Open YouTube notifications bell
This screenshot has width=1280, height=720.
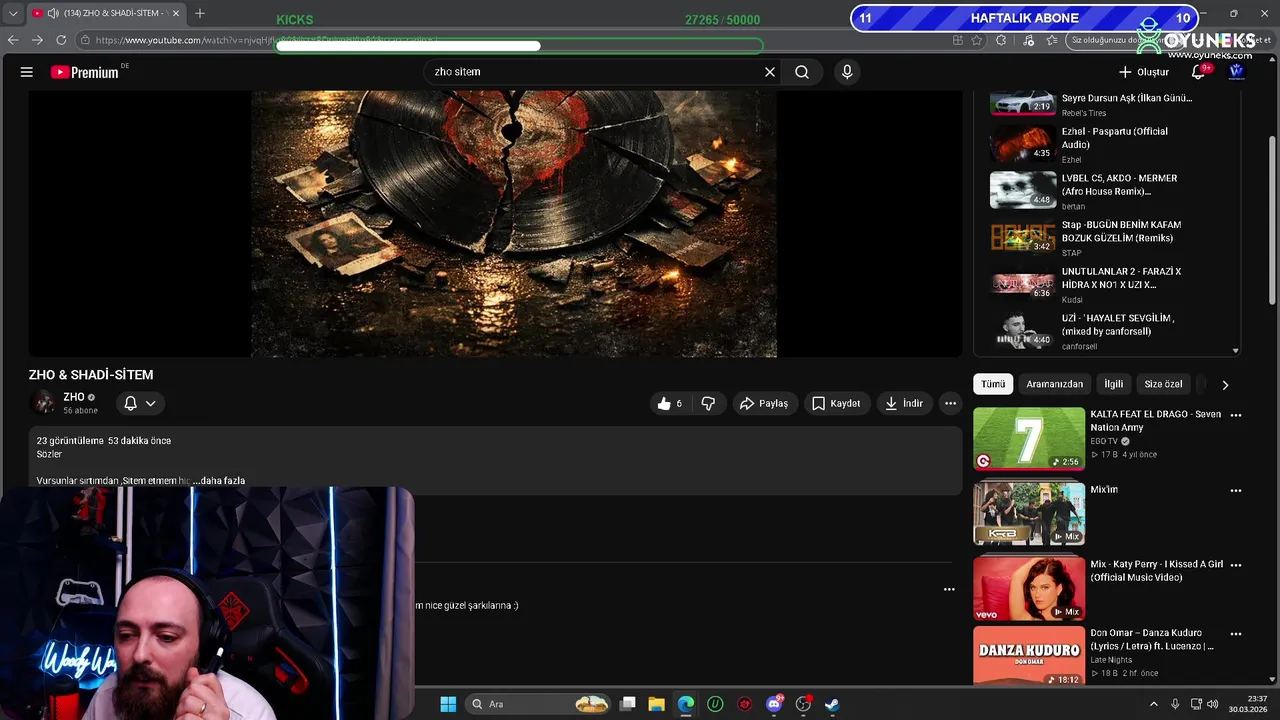[x=1198, y=72]
